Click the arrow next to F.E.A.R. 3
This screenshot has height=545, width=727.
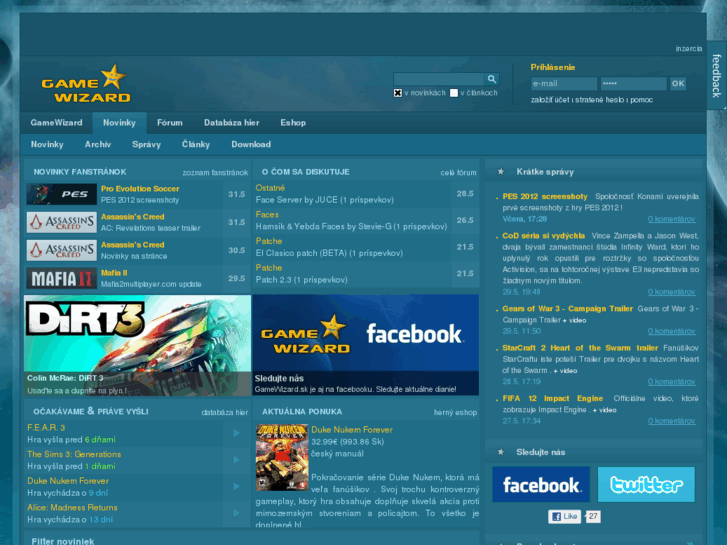[x=236, y=433]
